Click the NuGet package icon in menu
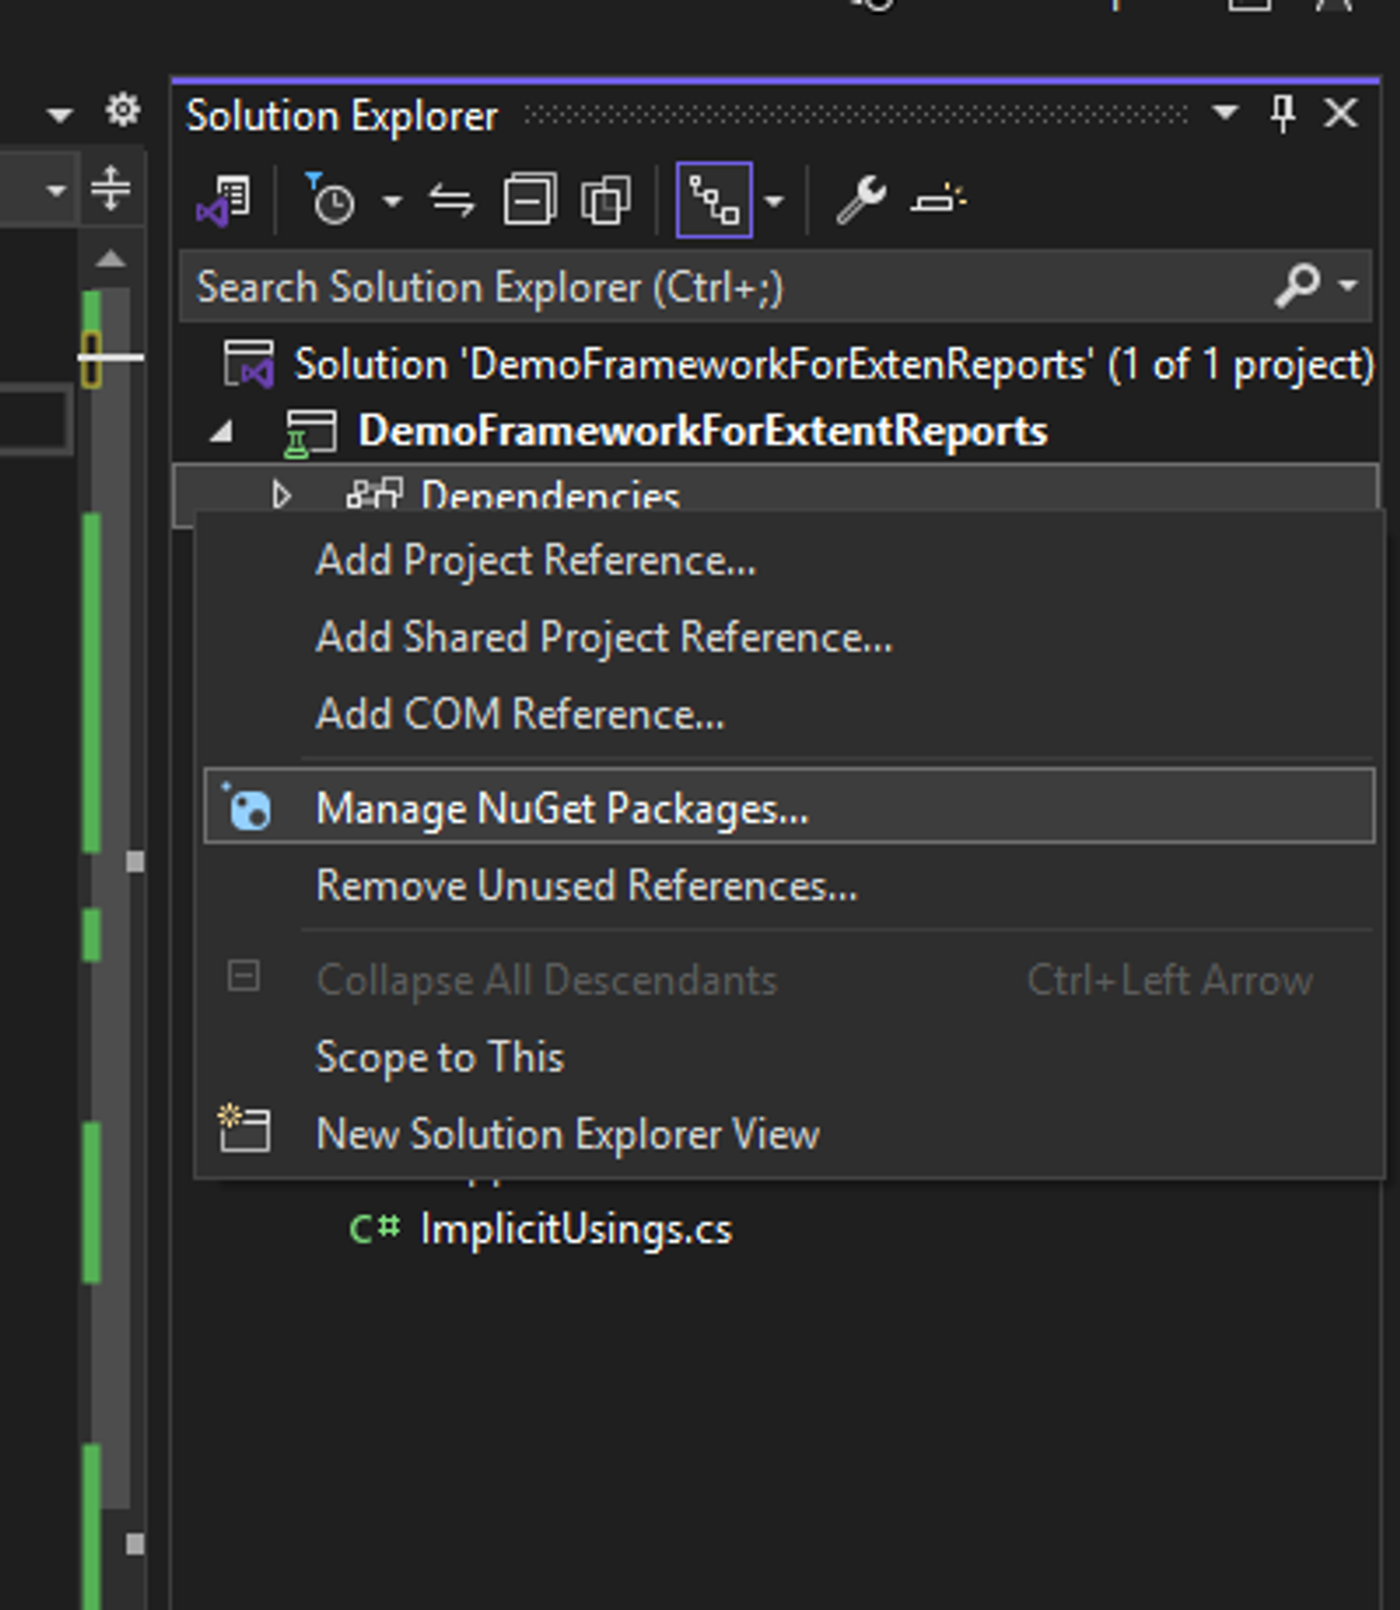Image resolution: width=1400 pixels, height=1610 pixels. [x=246, y=806]
